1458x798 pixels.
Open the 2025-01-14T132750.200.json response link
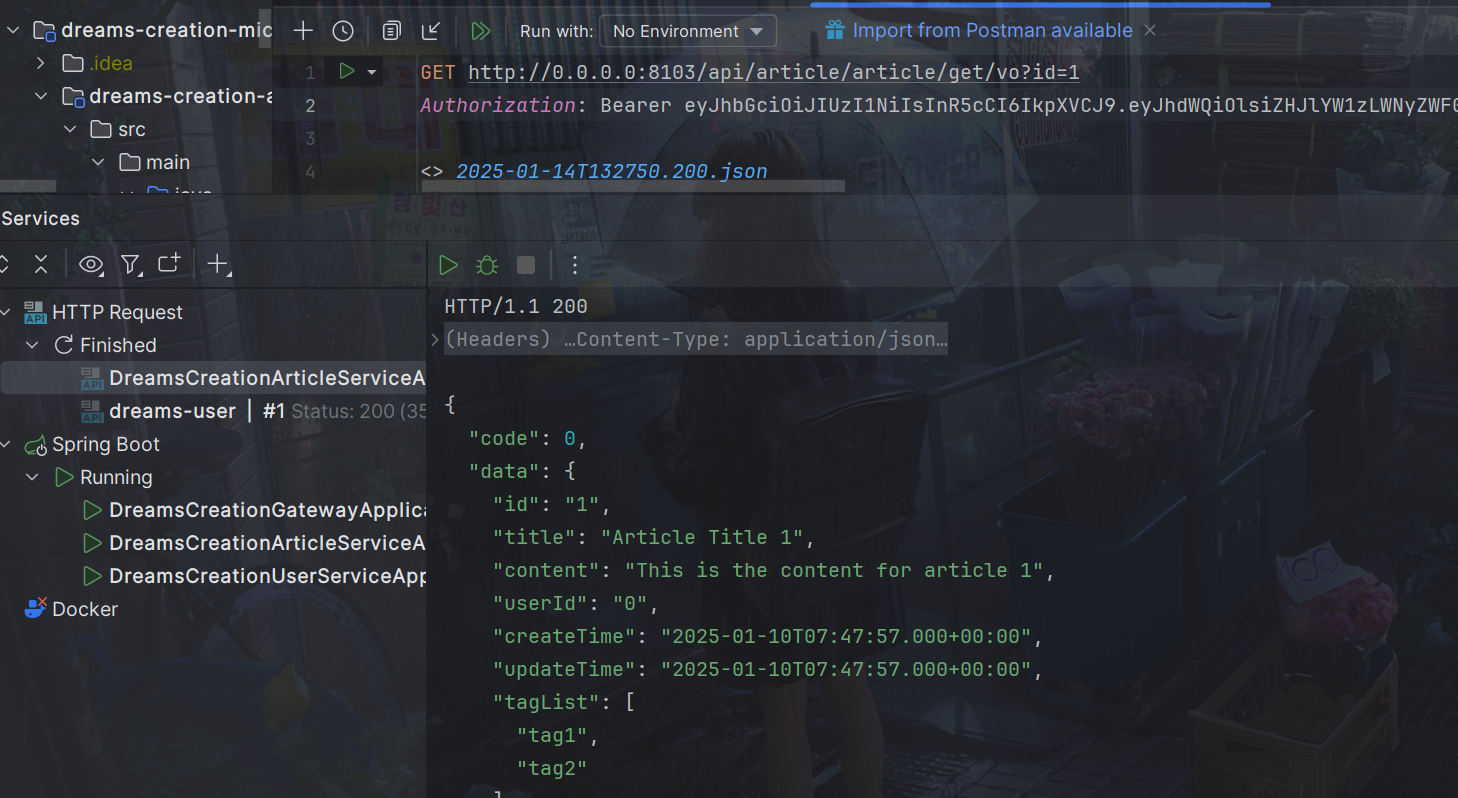coord(611,171)
